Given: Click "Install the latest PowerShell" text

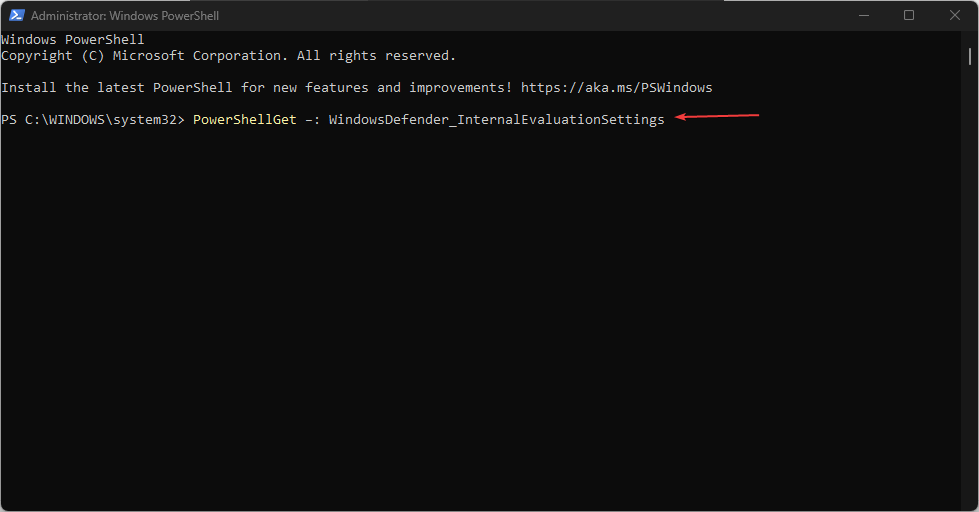Looking at the screenshot, I should click(x=117, y=88).
